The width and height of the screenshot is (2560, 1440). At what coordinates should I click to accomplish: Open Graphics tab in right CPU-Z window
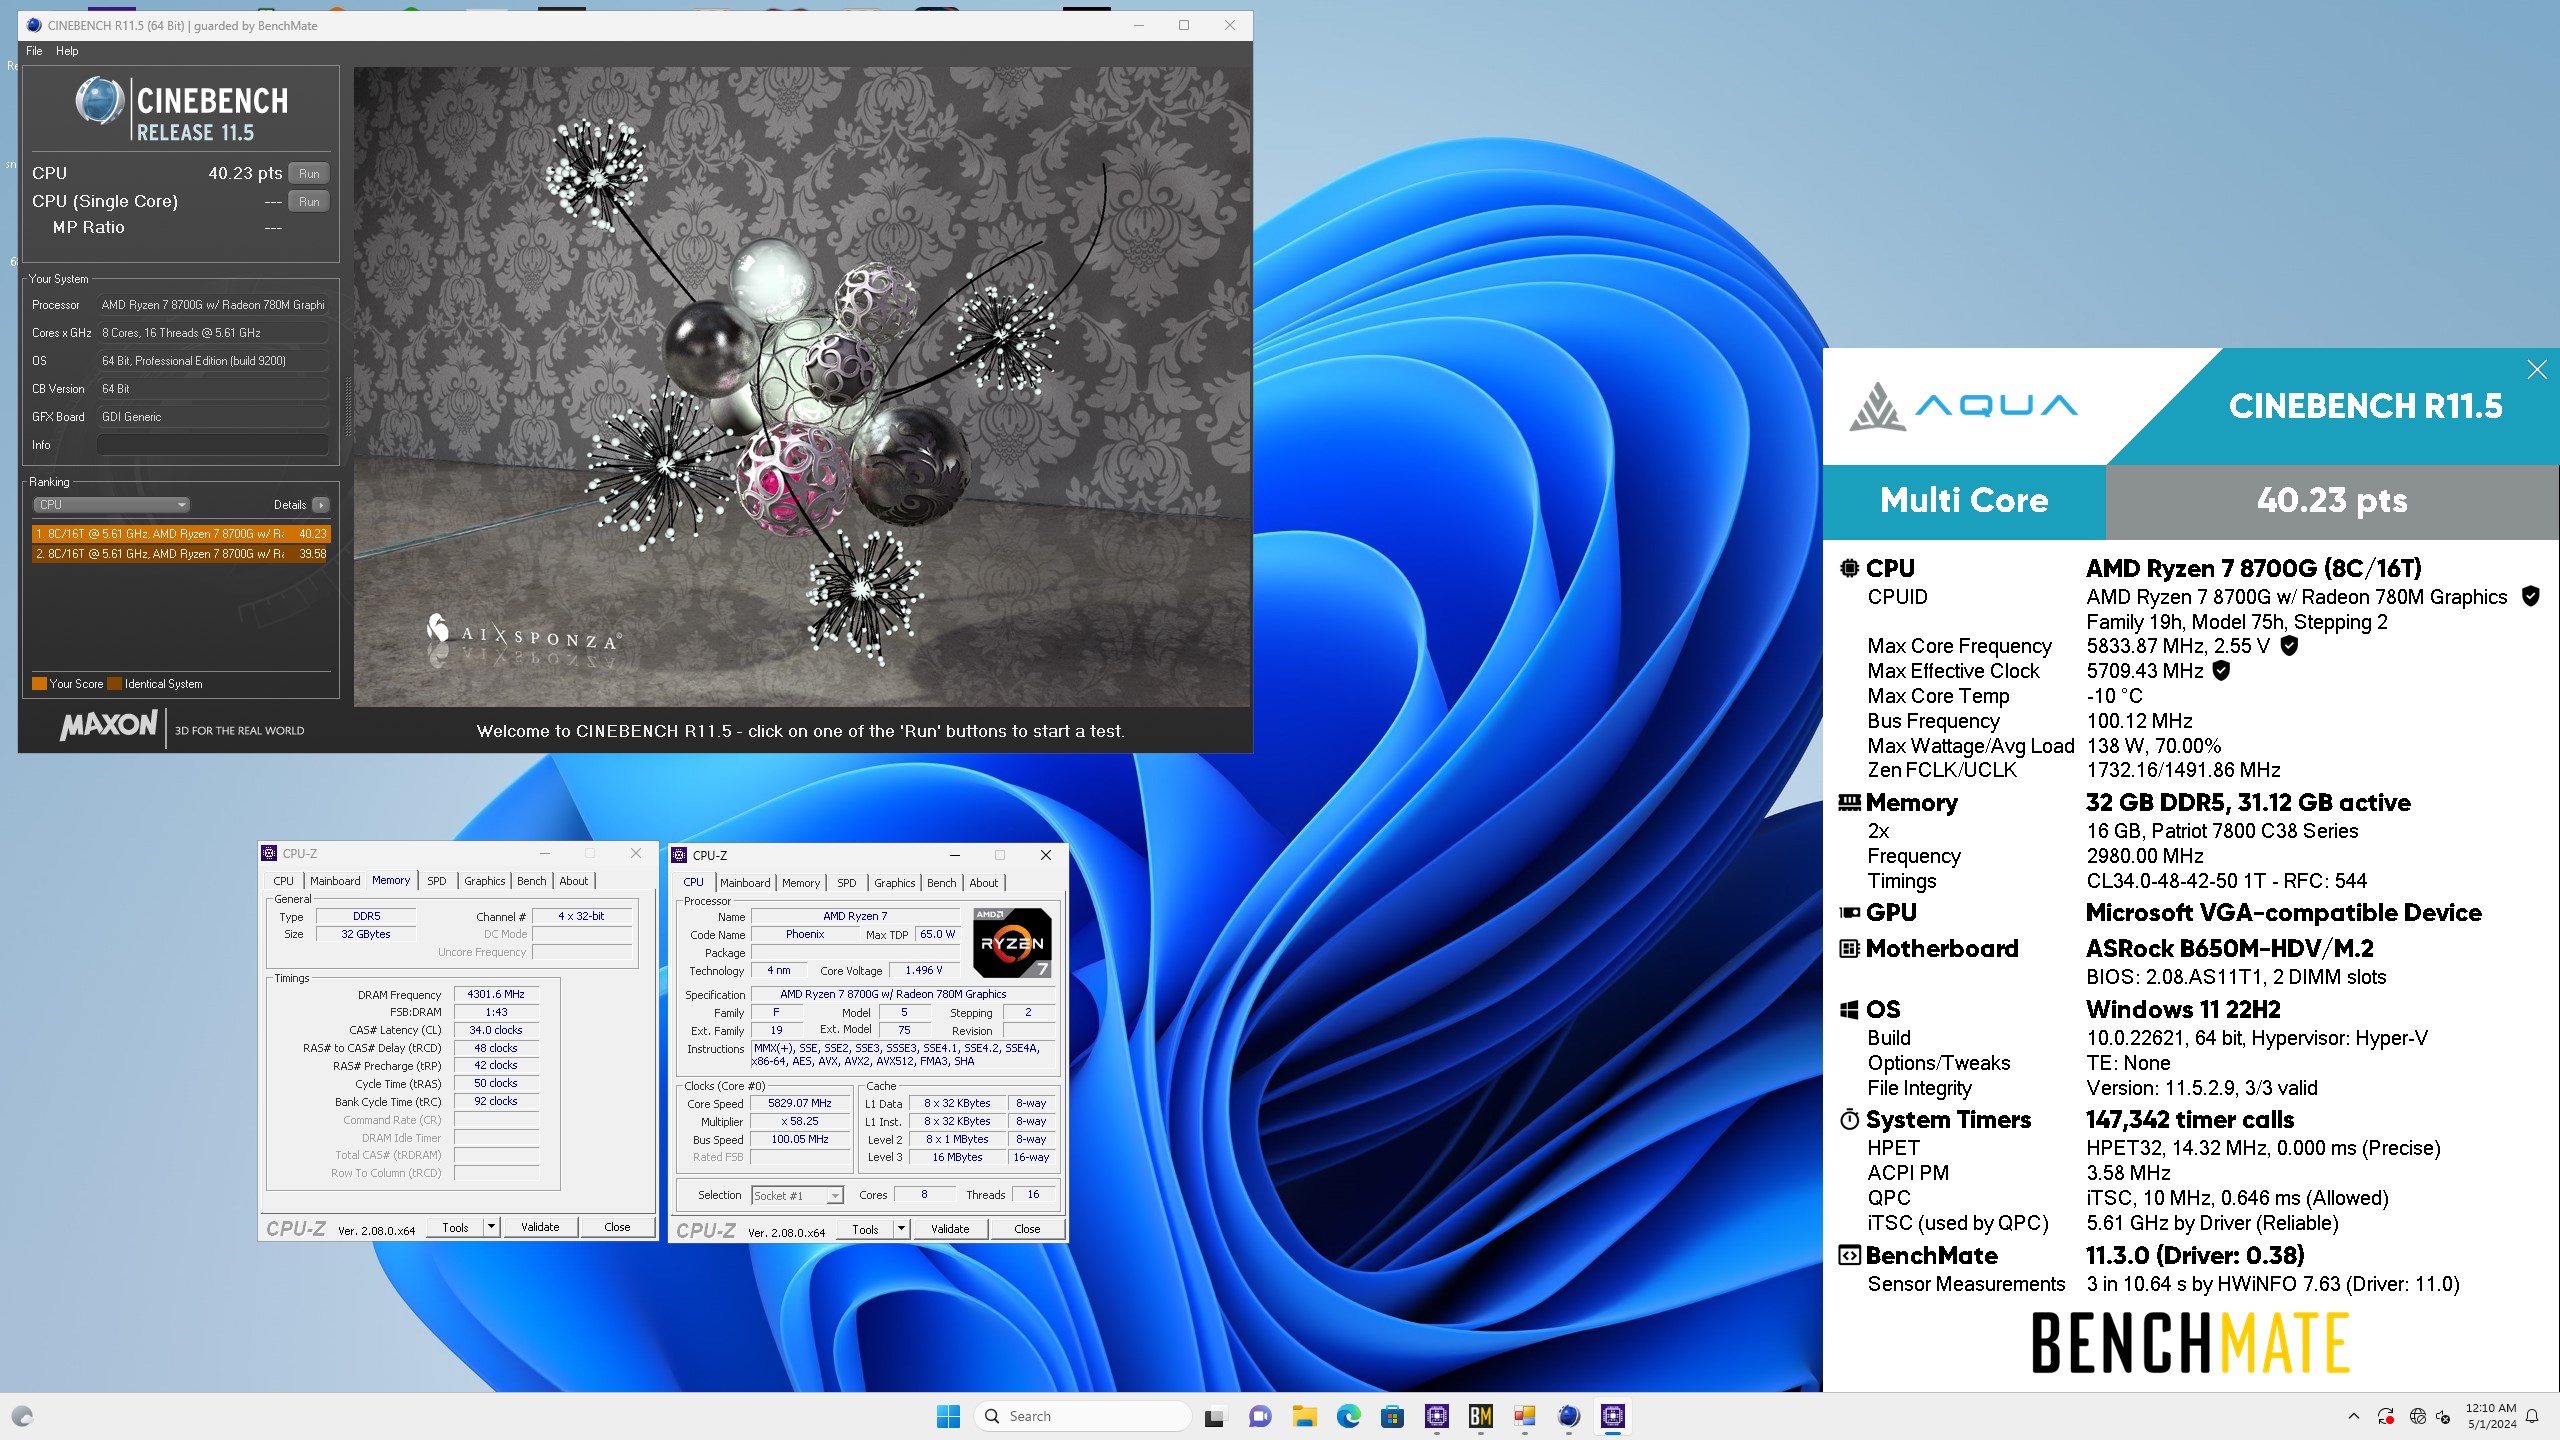click(x=895, y=883)
